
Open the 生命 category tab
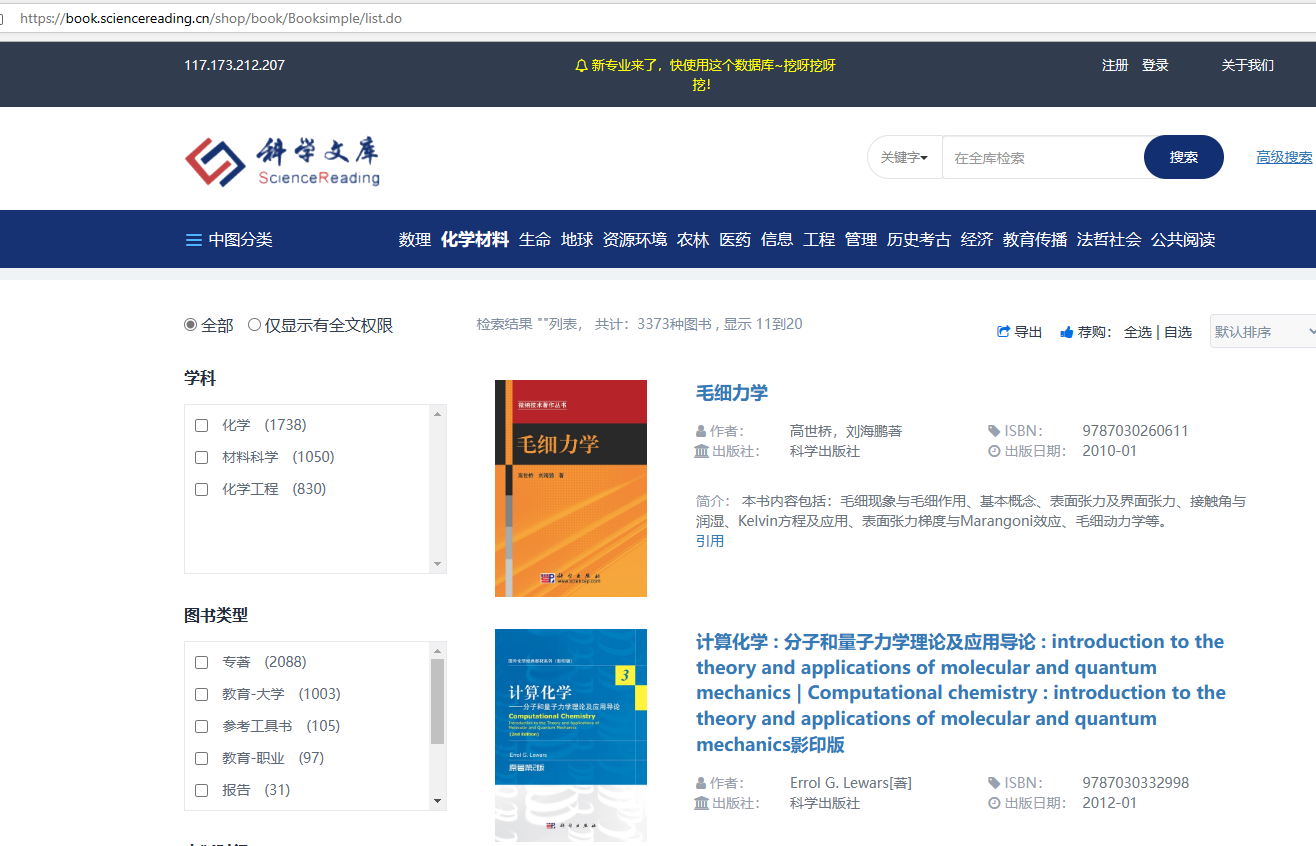click(x=535, y=240)
